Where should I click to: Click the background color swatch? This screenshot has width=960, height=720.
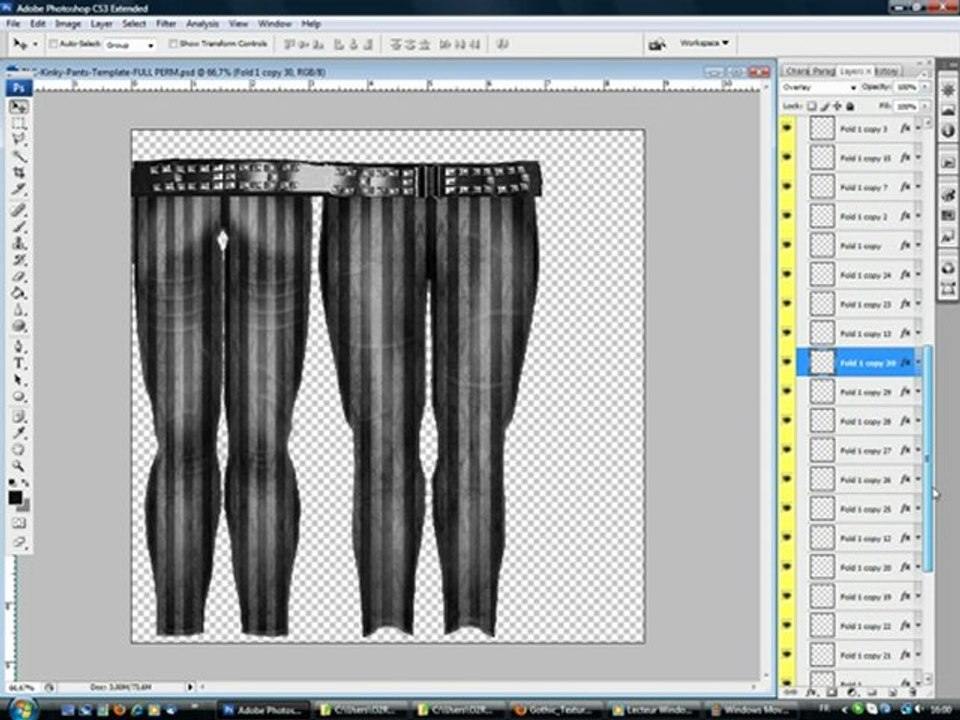point(24,506)
